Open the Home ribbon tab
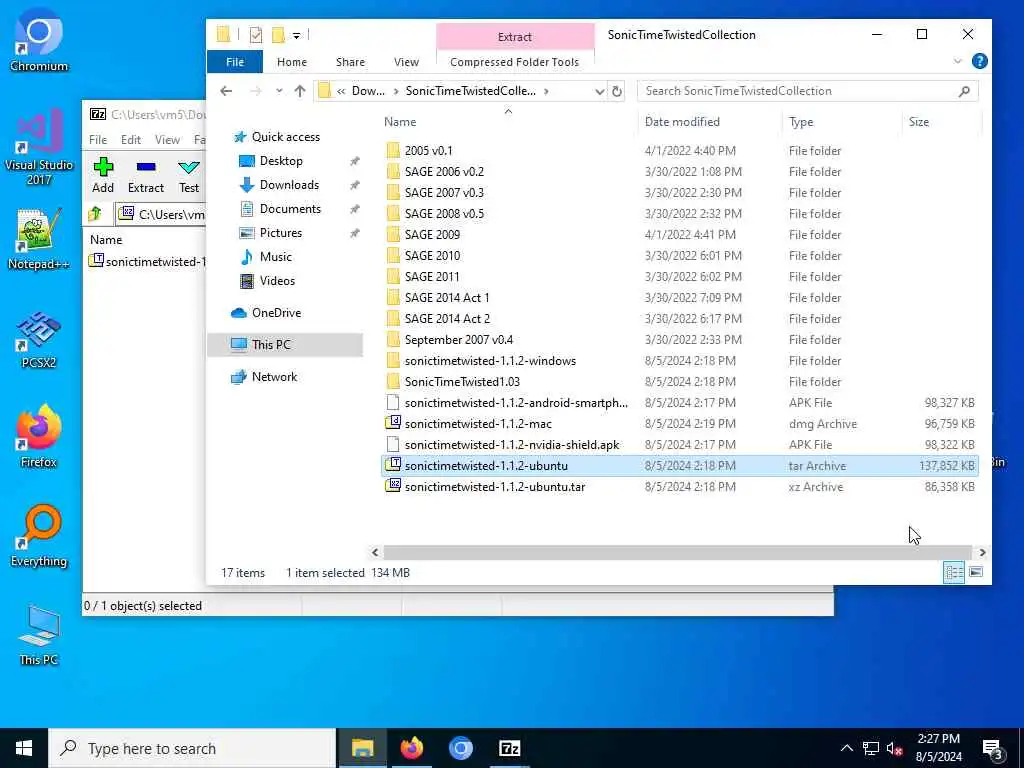Screen dimensions: 1024x768 click(x=292, y=62)
